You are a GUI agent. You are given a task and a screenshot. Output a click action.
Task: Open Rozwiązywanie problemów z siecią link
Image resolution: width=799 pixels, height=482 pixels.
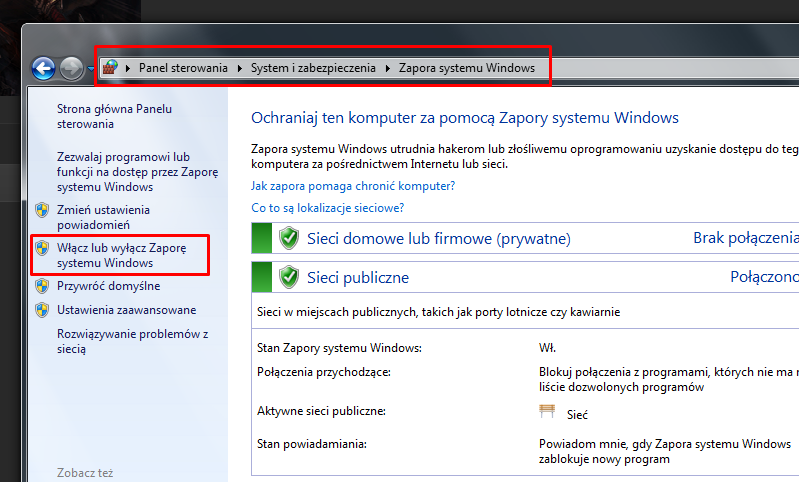(132, 341)
